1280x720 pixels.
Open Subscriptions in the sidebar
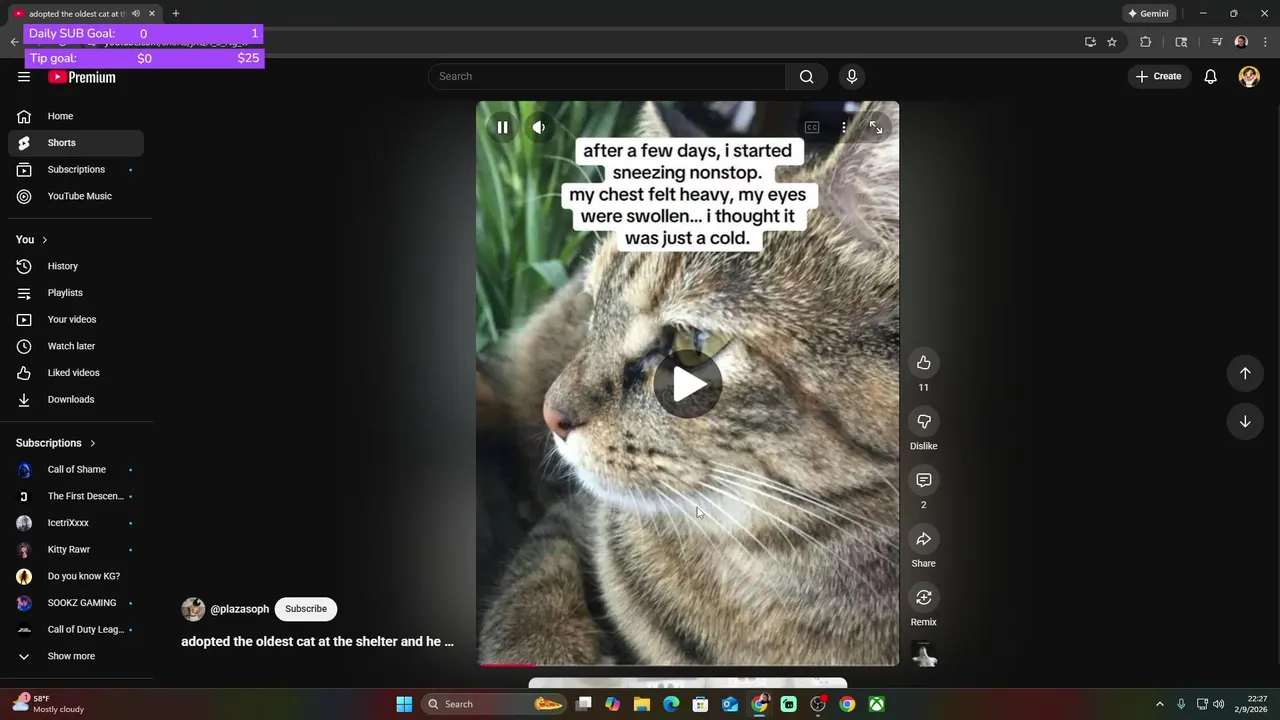[x=76, y=170]
